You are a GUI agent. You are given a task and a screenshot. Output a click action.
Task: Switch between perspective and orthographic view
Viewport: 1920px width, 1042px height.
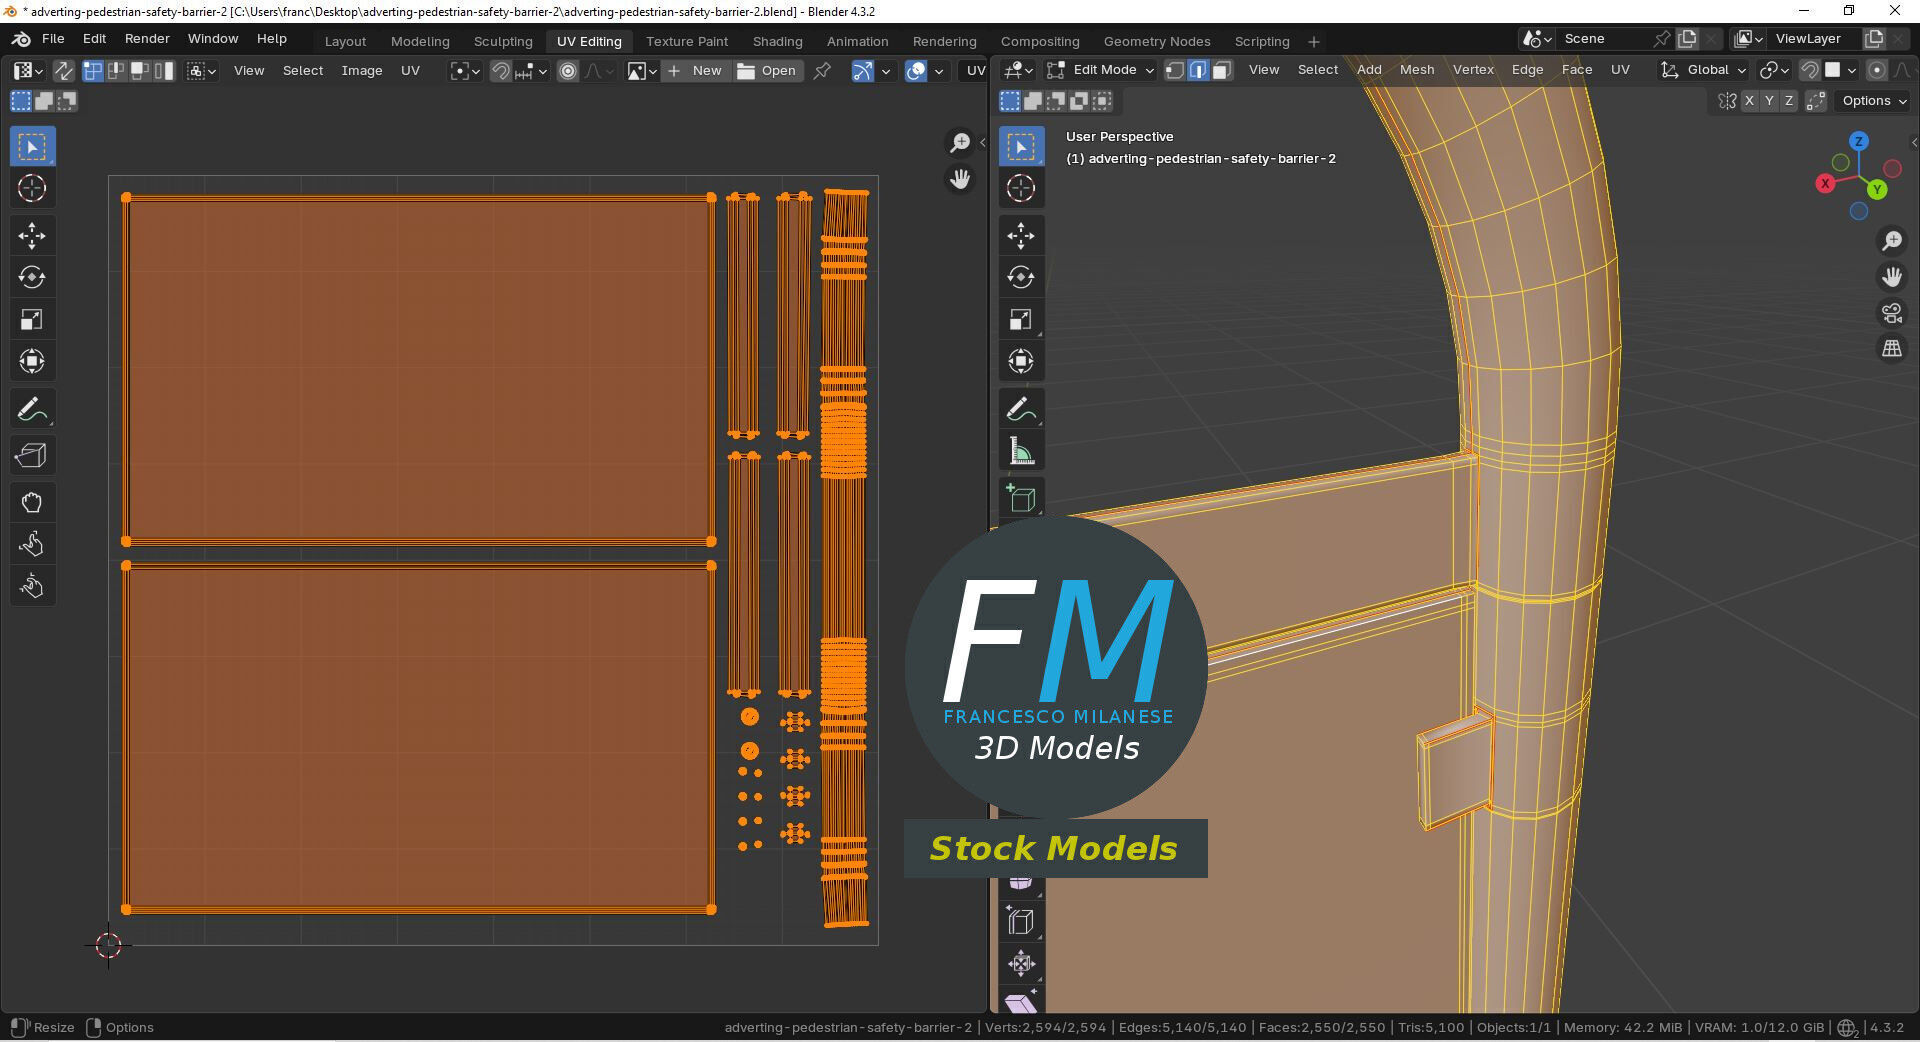(x=1892, y=349)
